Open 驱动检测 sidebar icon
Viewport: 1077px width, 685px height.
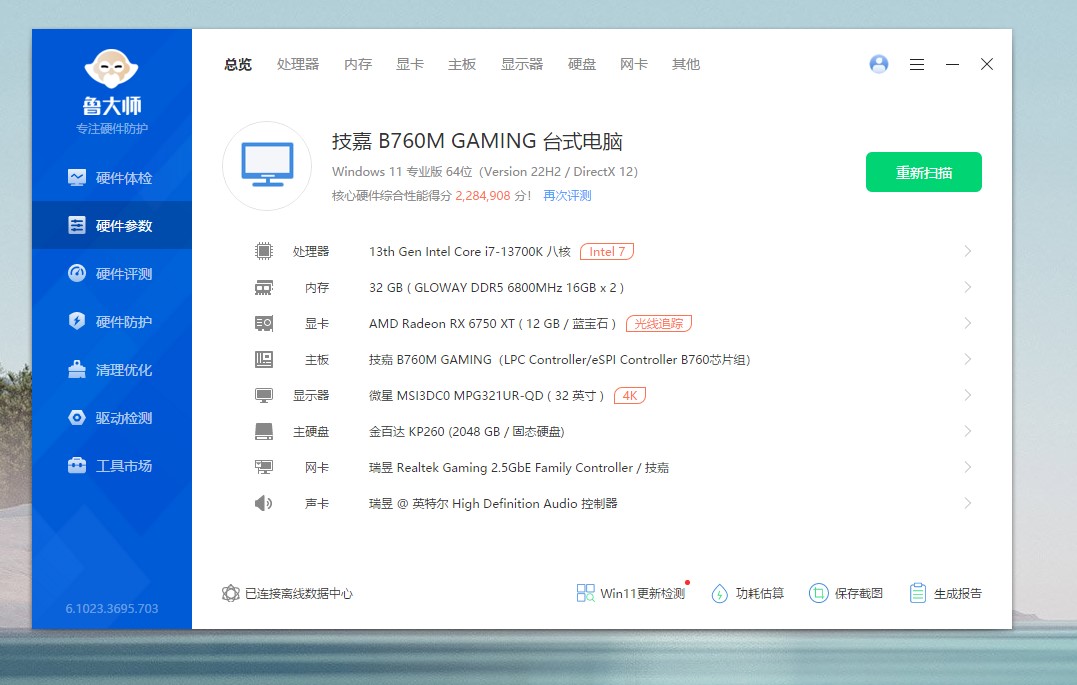pyautogui.click(x=77, y=417)
